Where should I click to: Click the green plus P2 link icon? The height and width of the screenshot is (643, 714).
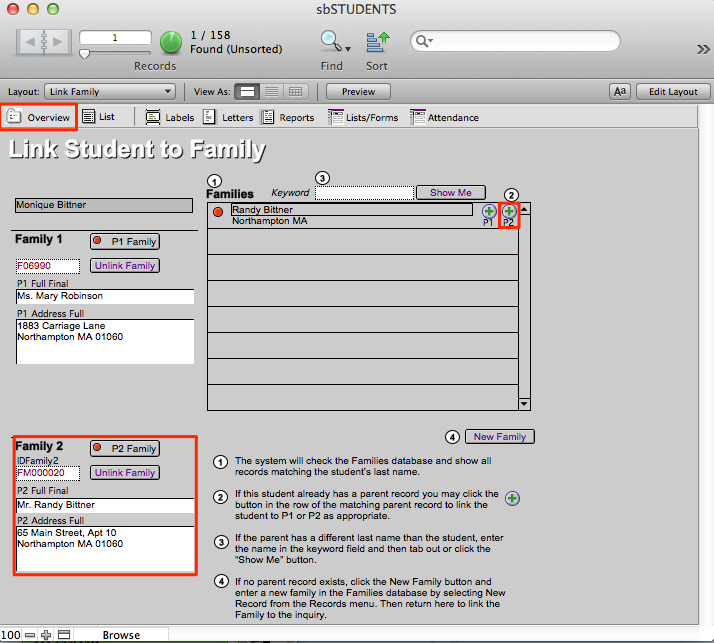click(x=509, y=211)
